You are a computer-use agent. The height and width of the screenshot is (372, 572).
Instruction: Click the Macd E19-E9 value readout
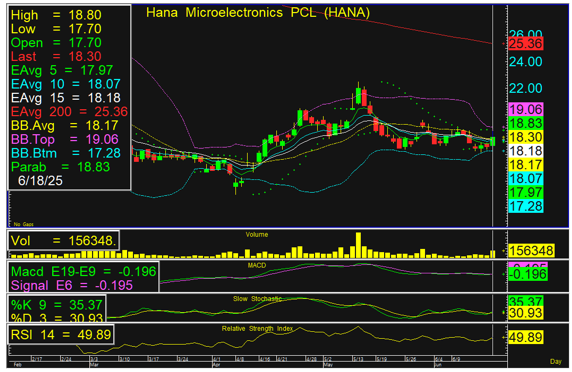click(x=83, y=272)
